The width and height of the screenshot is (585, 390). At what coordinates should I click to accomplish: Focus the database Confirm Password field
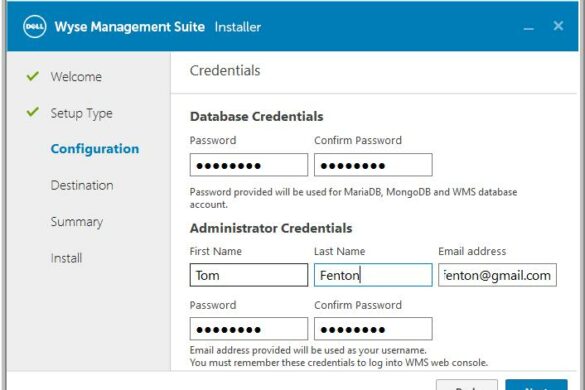coord(373,165)
